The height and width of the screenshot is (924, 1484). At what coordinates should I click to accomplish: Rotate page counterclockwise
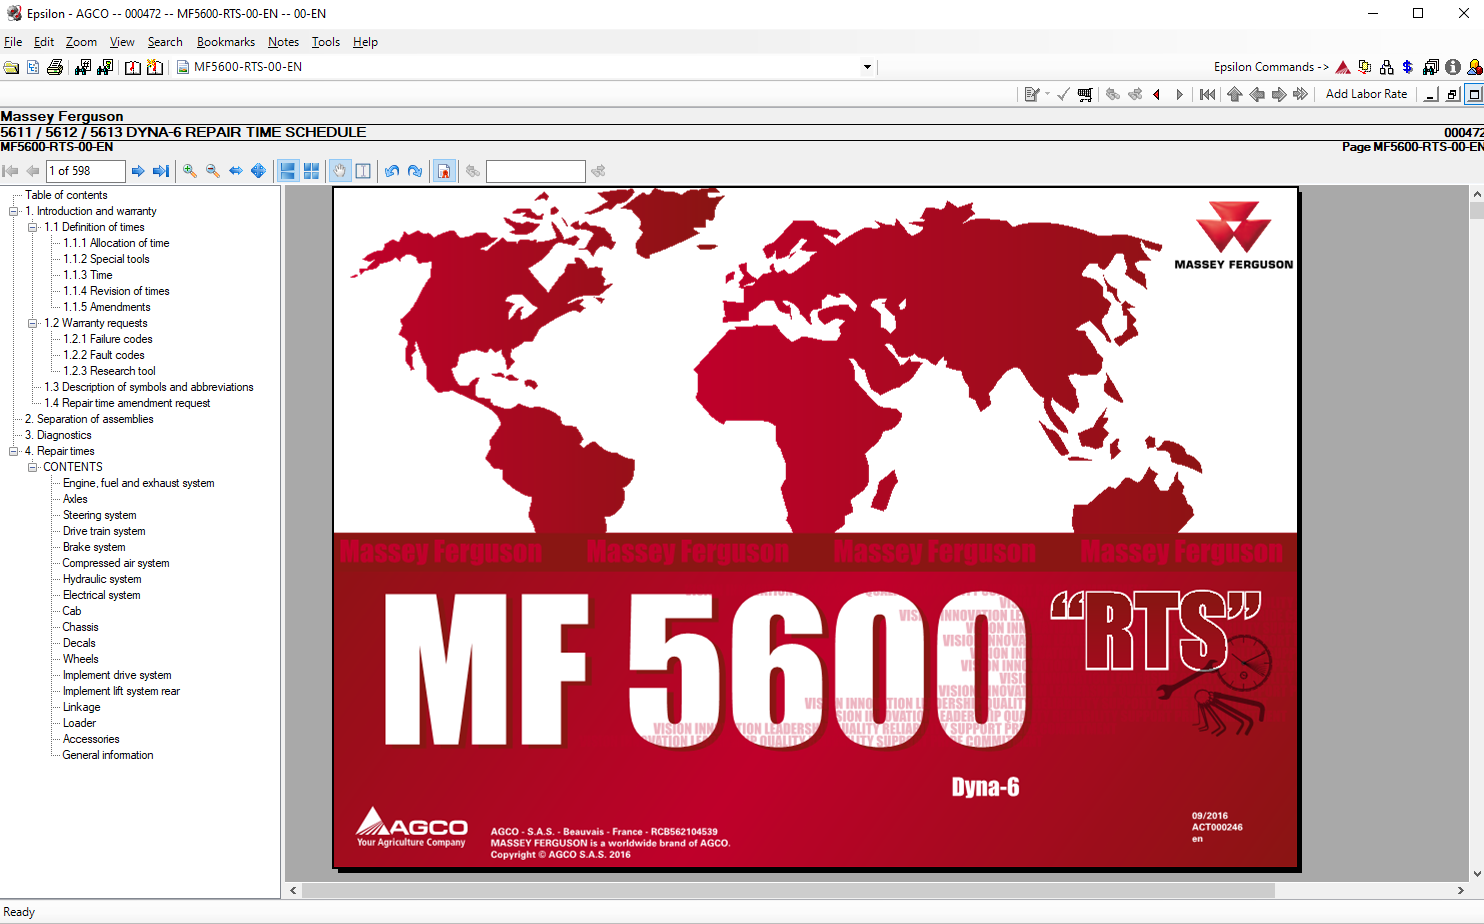click(392, 171)
